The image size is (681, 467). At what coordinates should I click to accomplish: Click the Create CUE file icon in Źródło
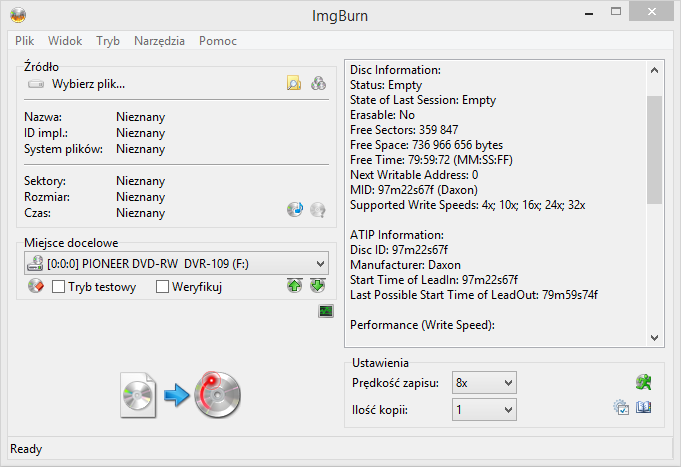click(318, 83)
